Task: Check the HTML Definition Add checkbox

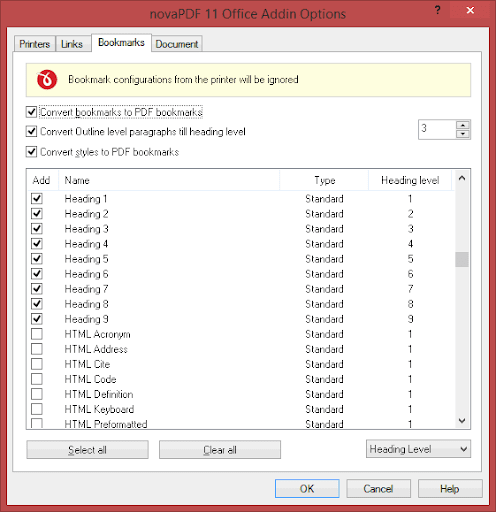Action: click(x=37, y=394)
